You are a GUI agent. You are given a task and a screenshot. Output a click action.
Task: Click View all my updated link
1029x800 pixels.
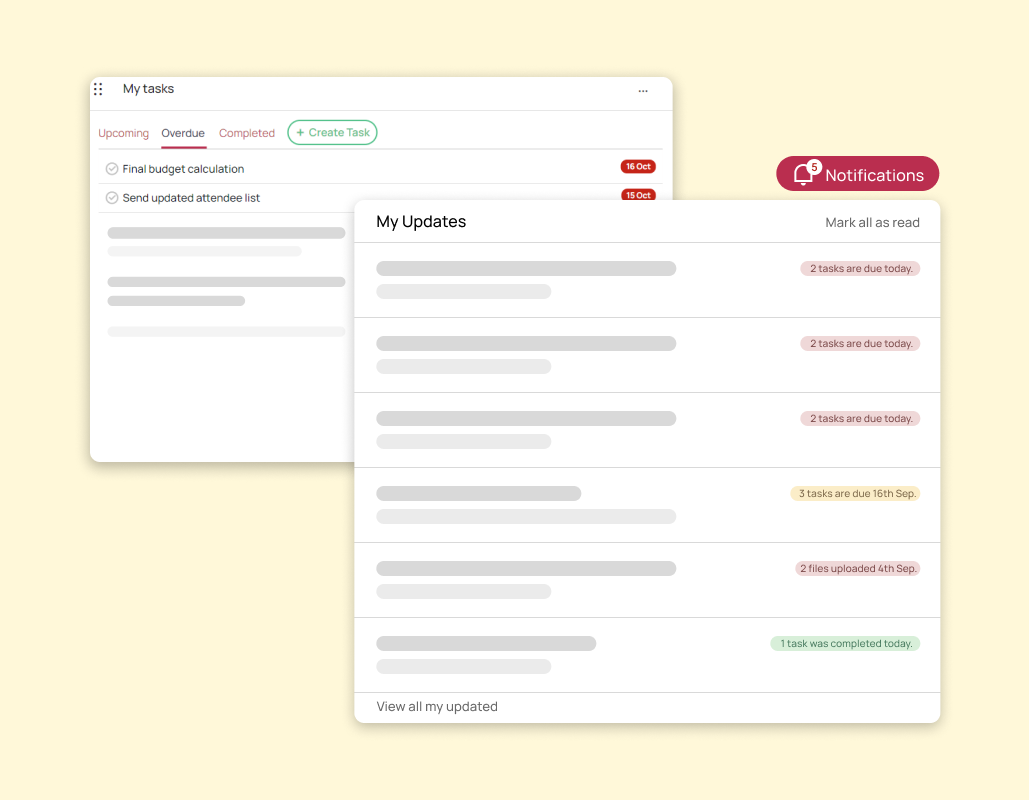(x=437, y=707)
